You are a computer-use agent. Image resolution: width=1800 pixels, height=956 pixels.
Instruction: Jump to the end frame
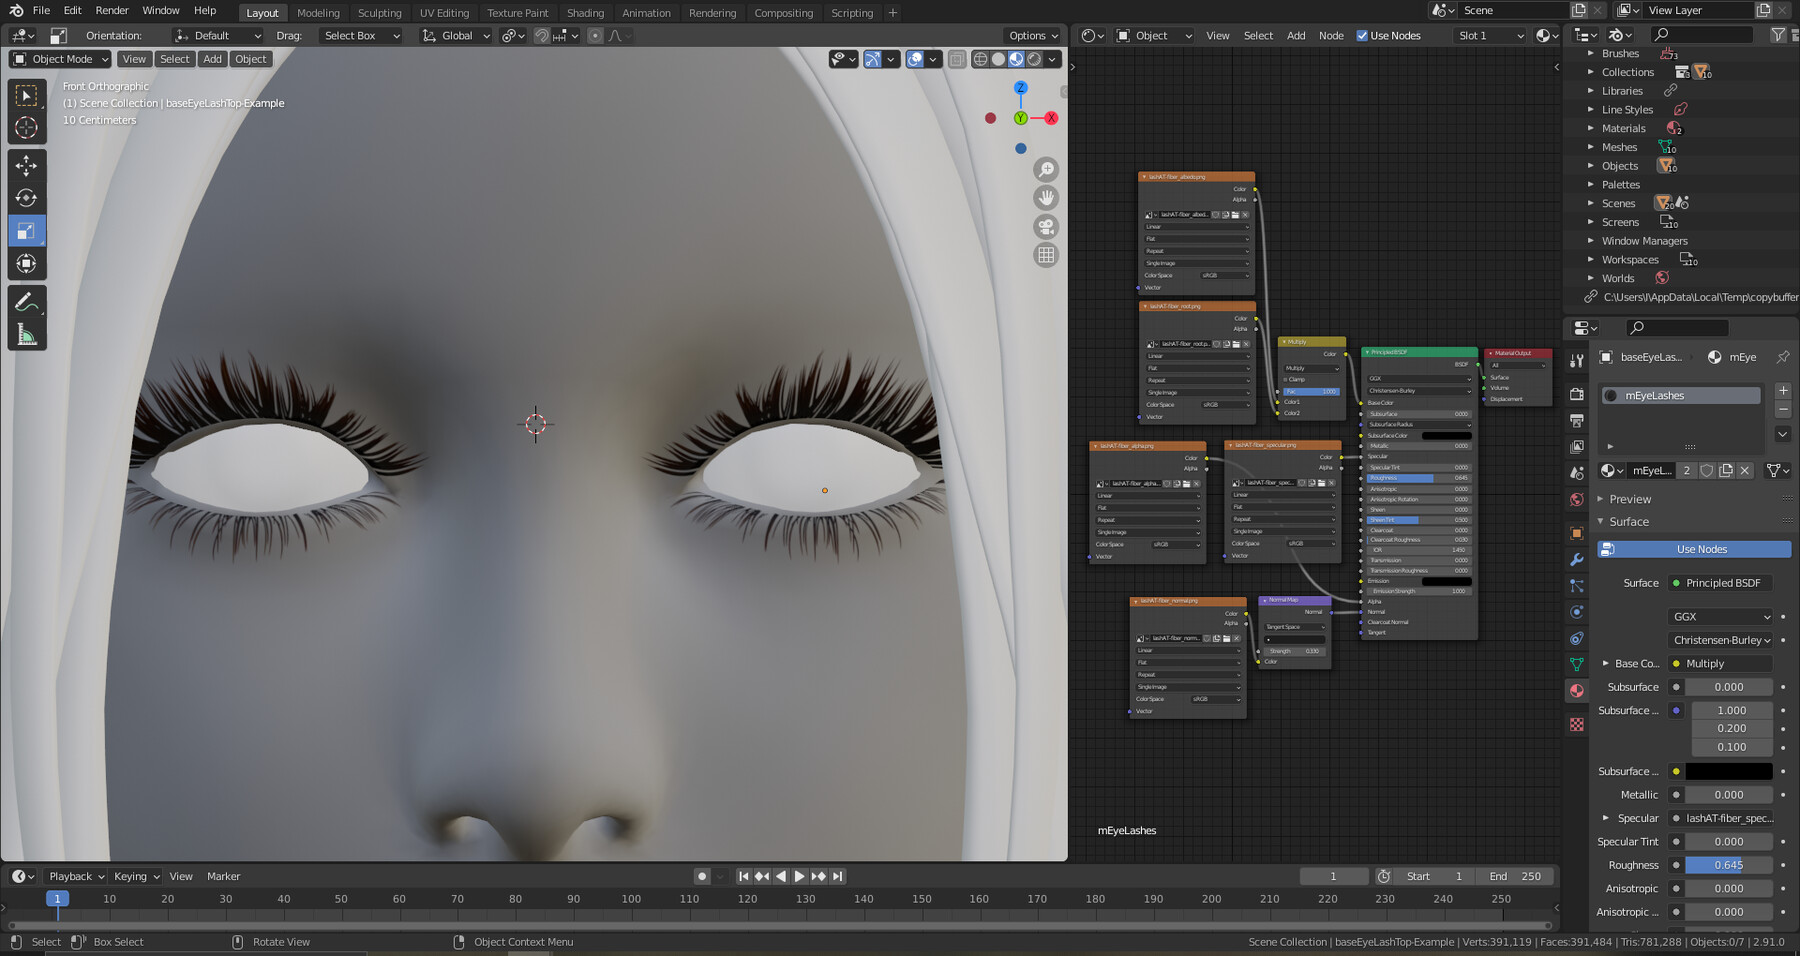pos(838,876)
